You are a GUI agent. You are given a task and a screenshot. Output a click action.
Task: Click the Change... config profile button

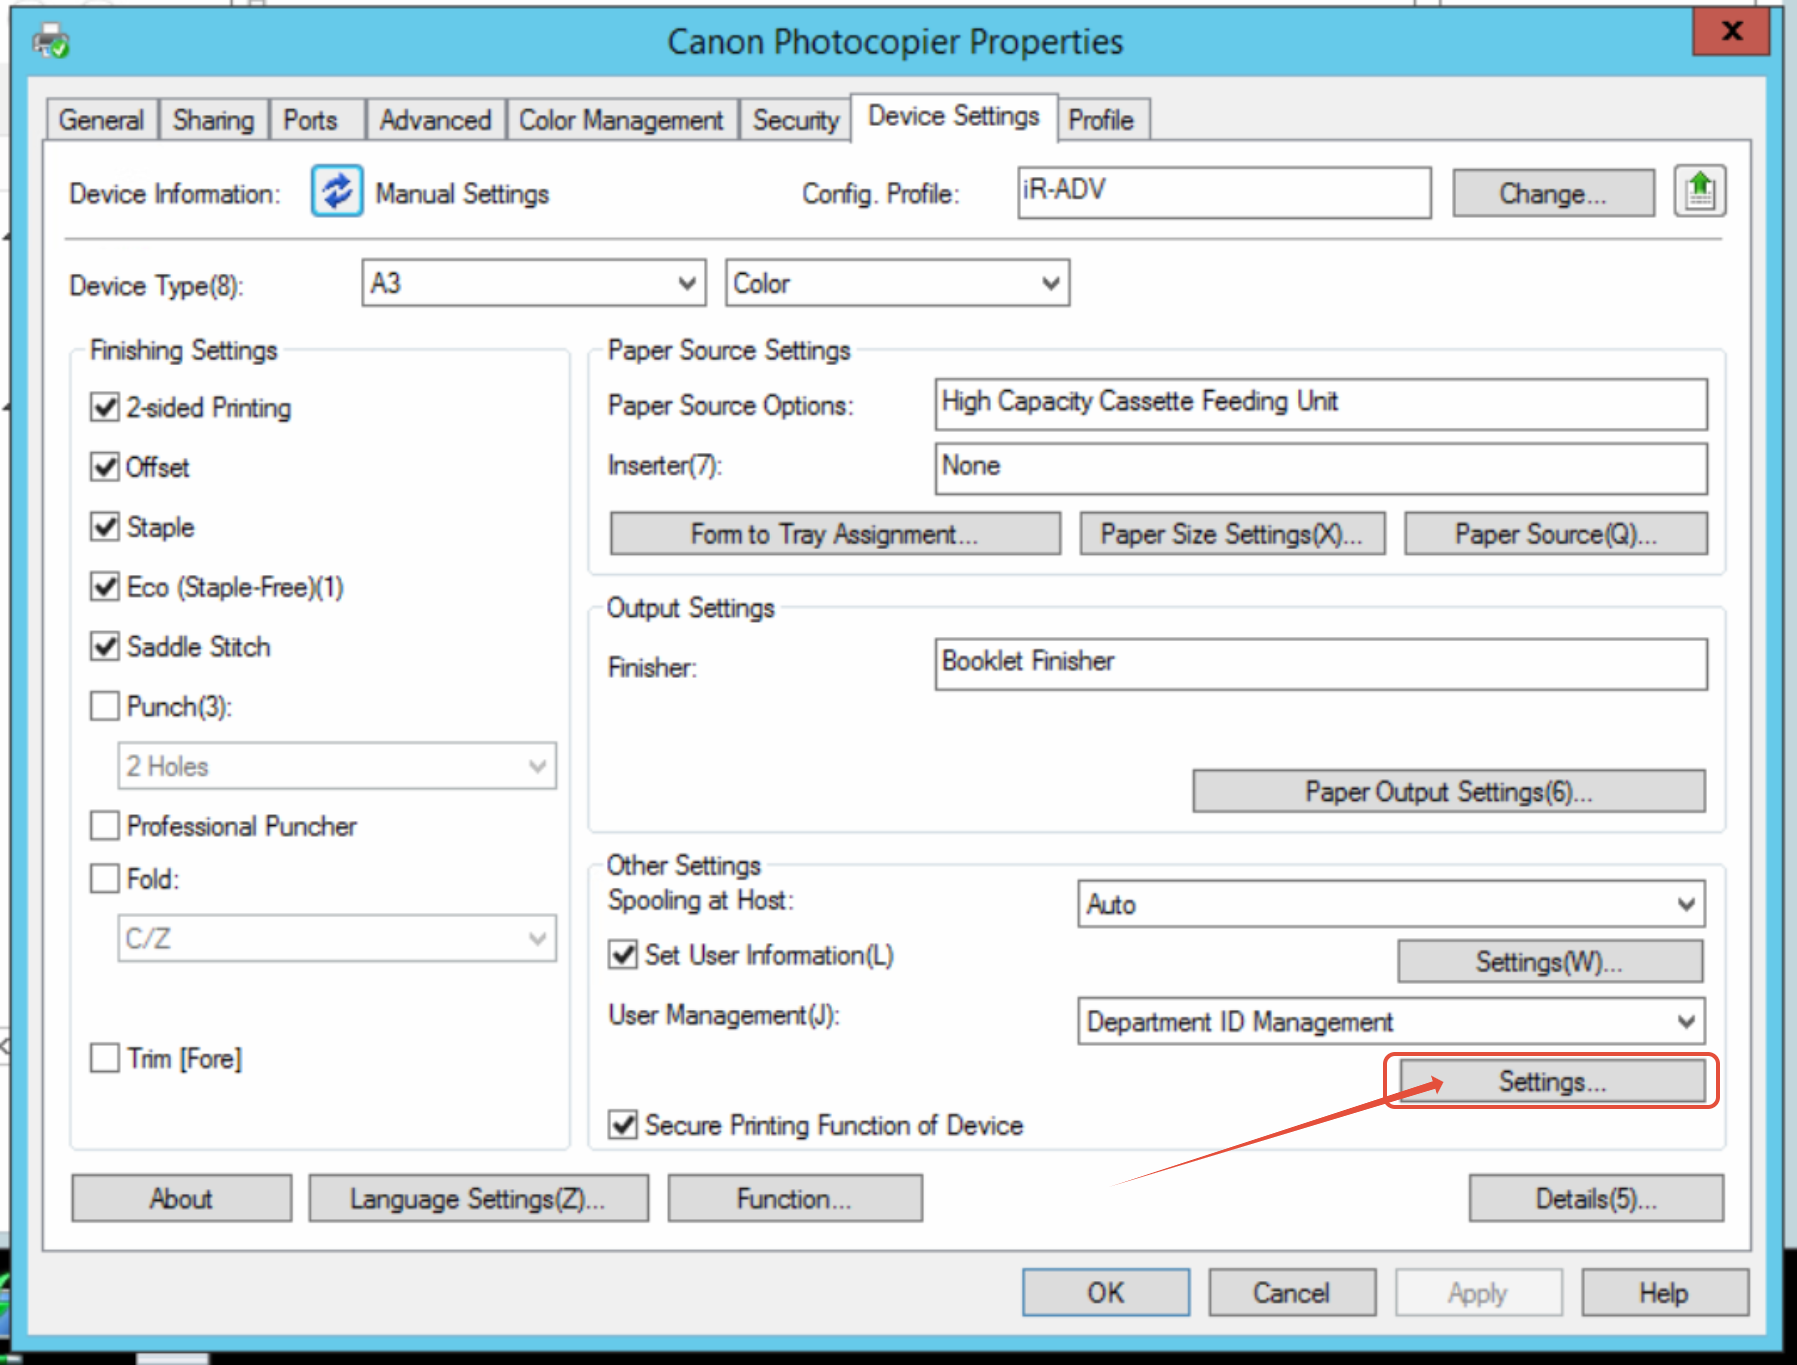(x=1553, y=193)
